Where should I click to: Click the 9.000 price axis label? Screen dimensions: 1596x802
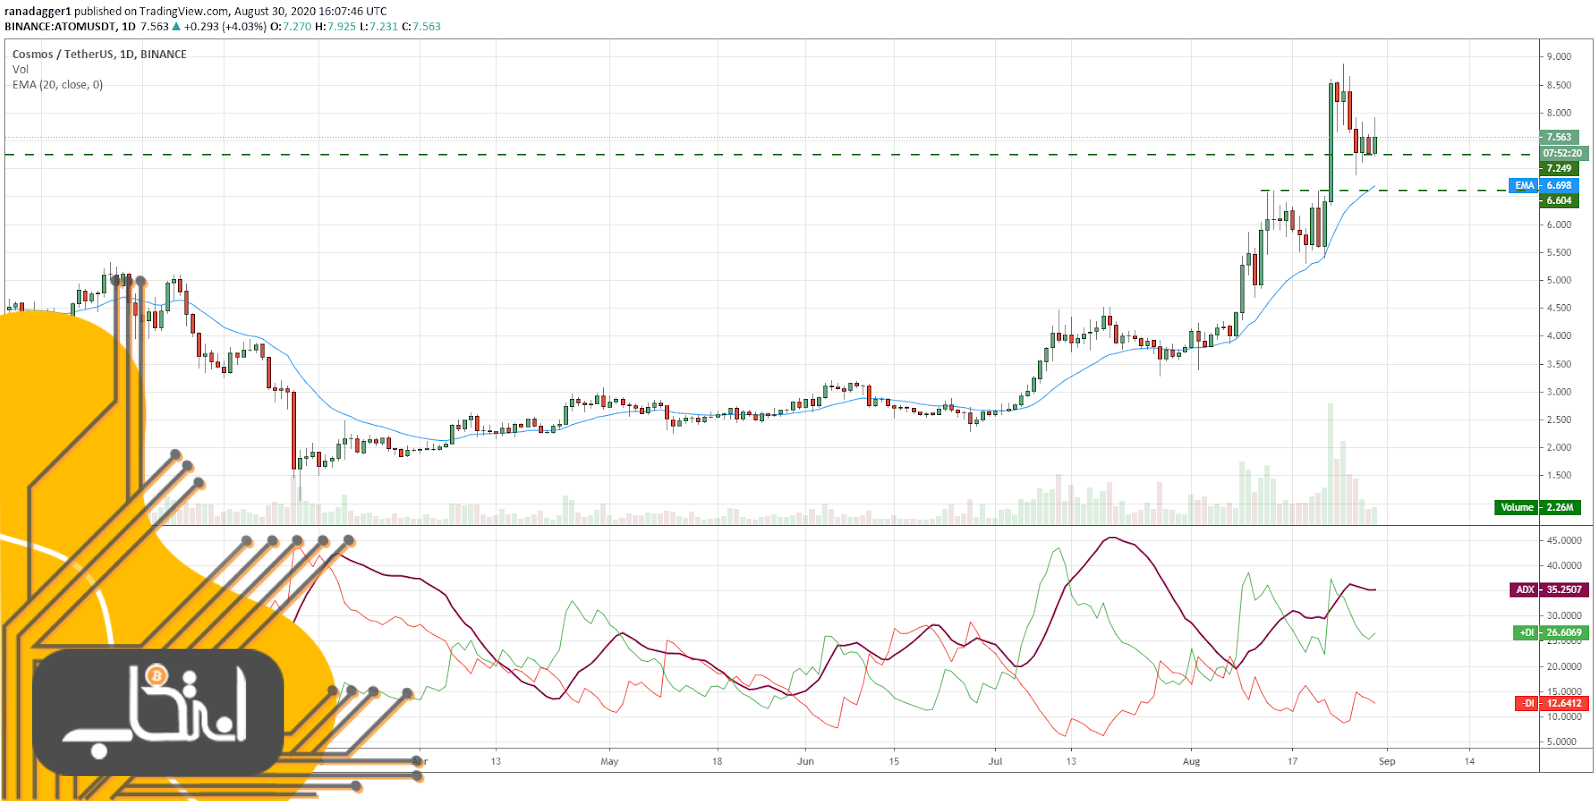click(x=1558, y=57)
